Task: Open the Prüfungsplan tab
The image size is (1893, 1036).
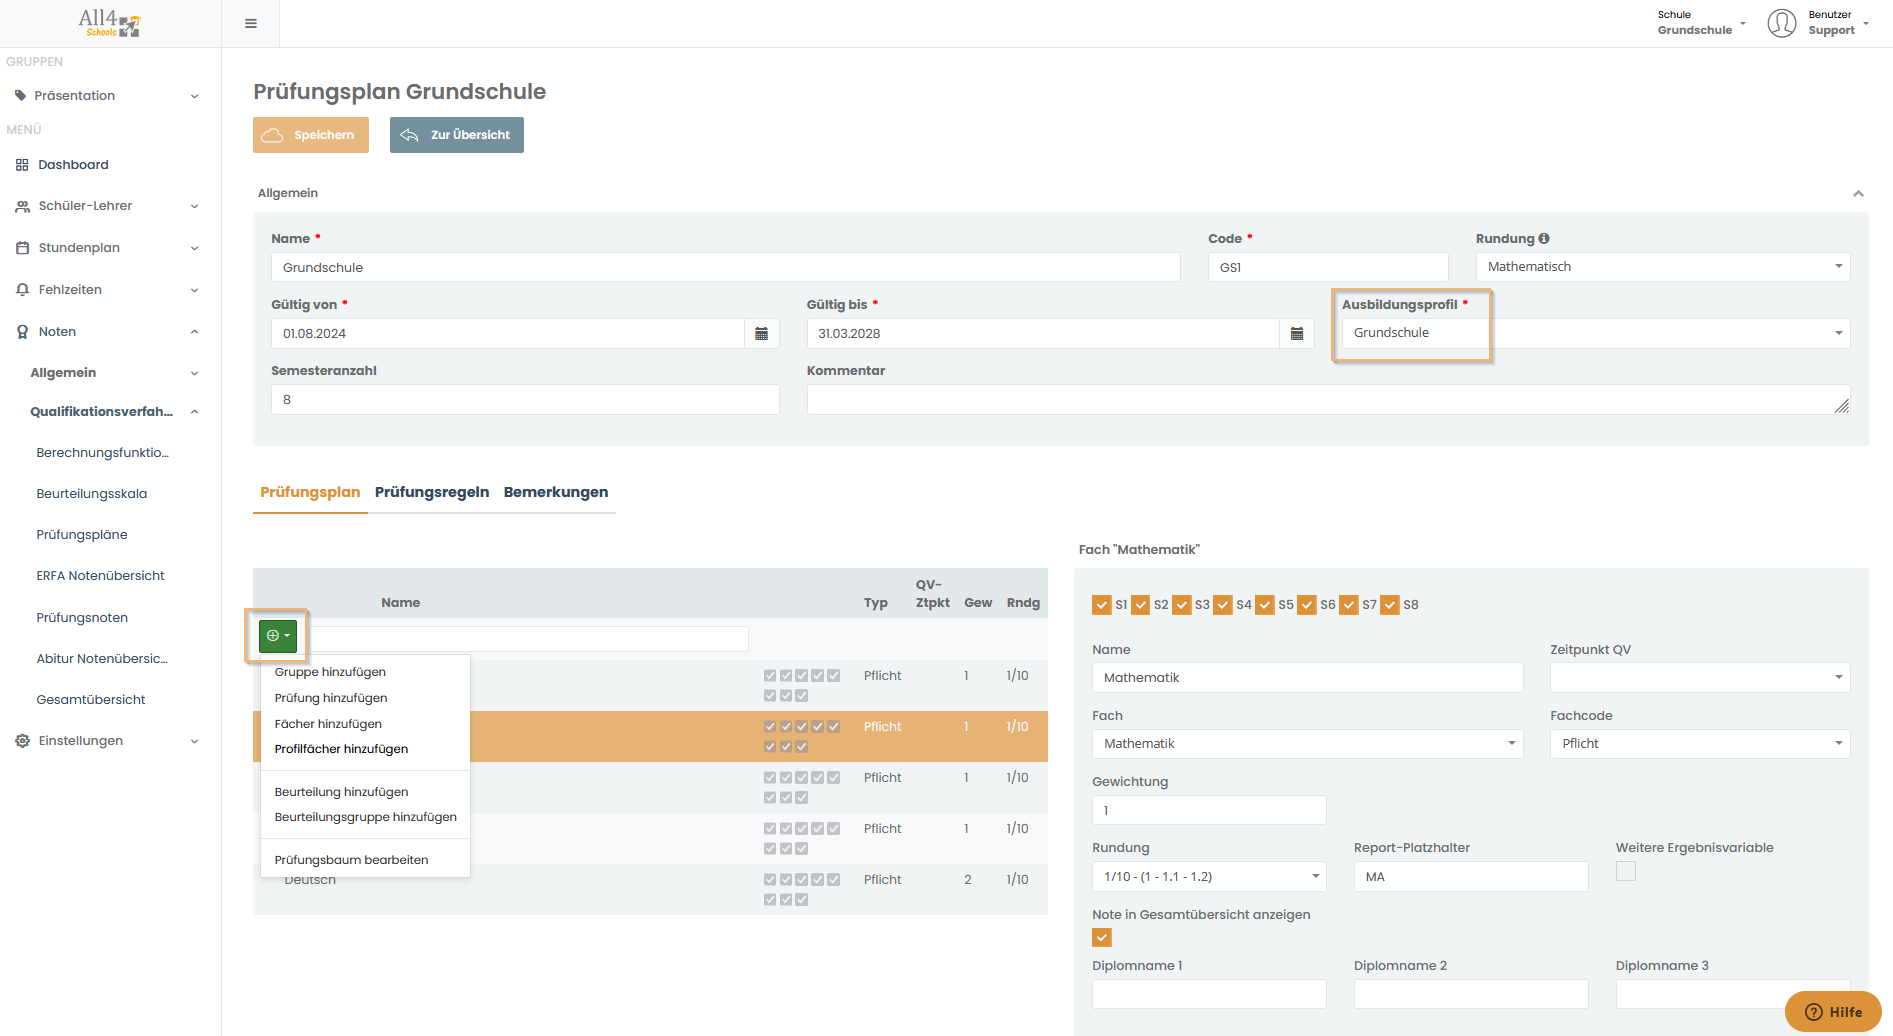Action: (310, 492)
